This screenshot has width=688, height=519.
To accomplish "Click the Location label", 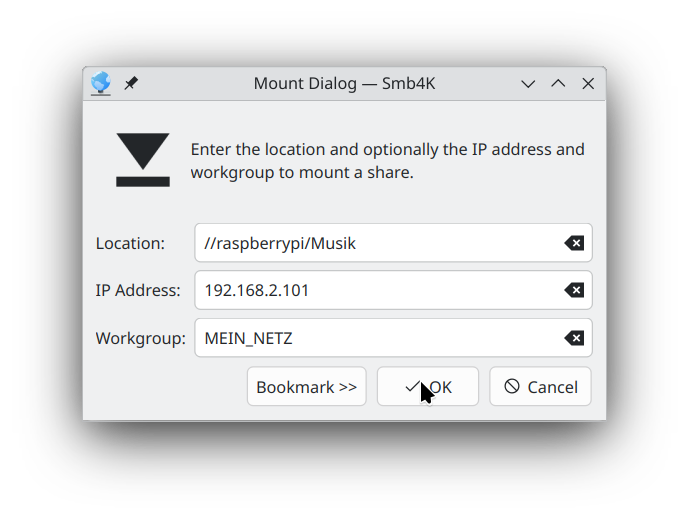I will tap(130, 243).
